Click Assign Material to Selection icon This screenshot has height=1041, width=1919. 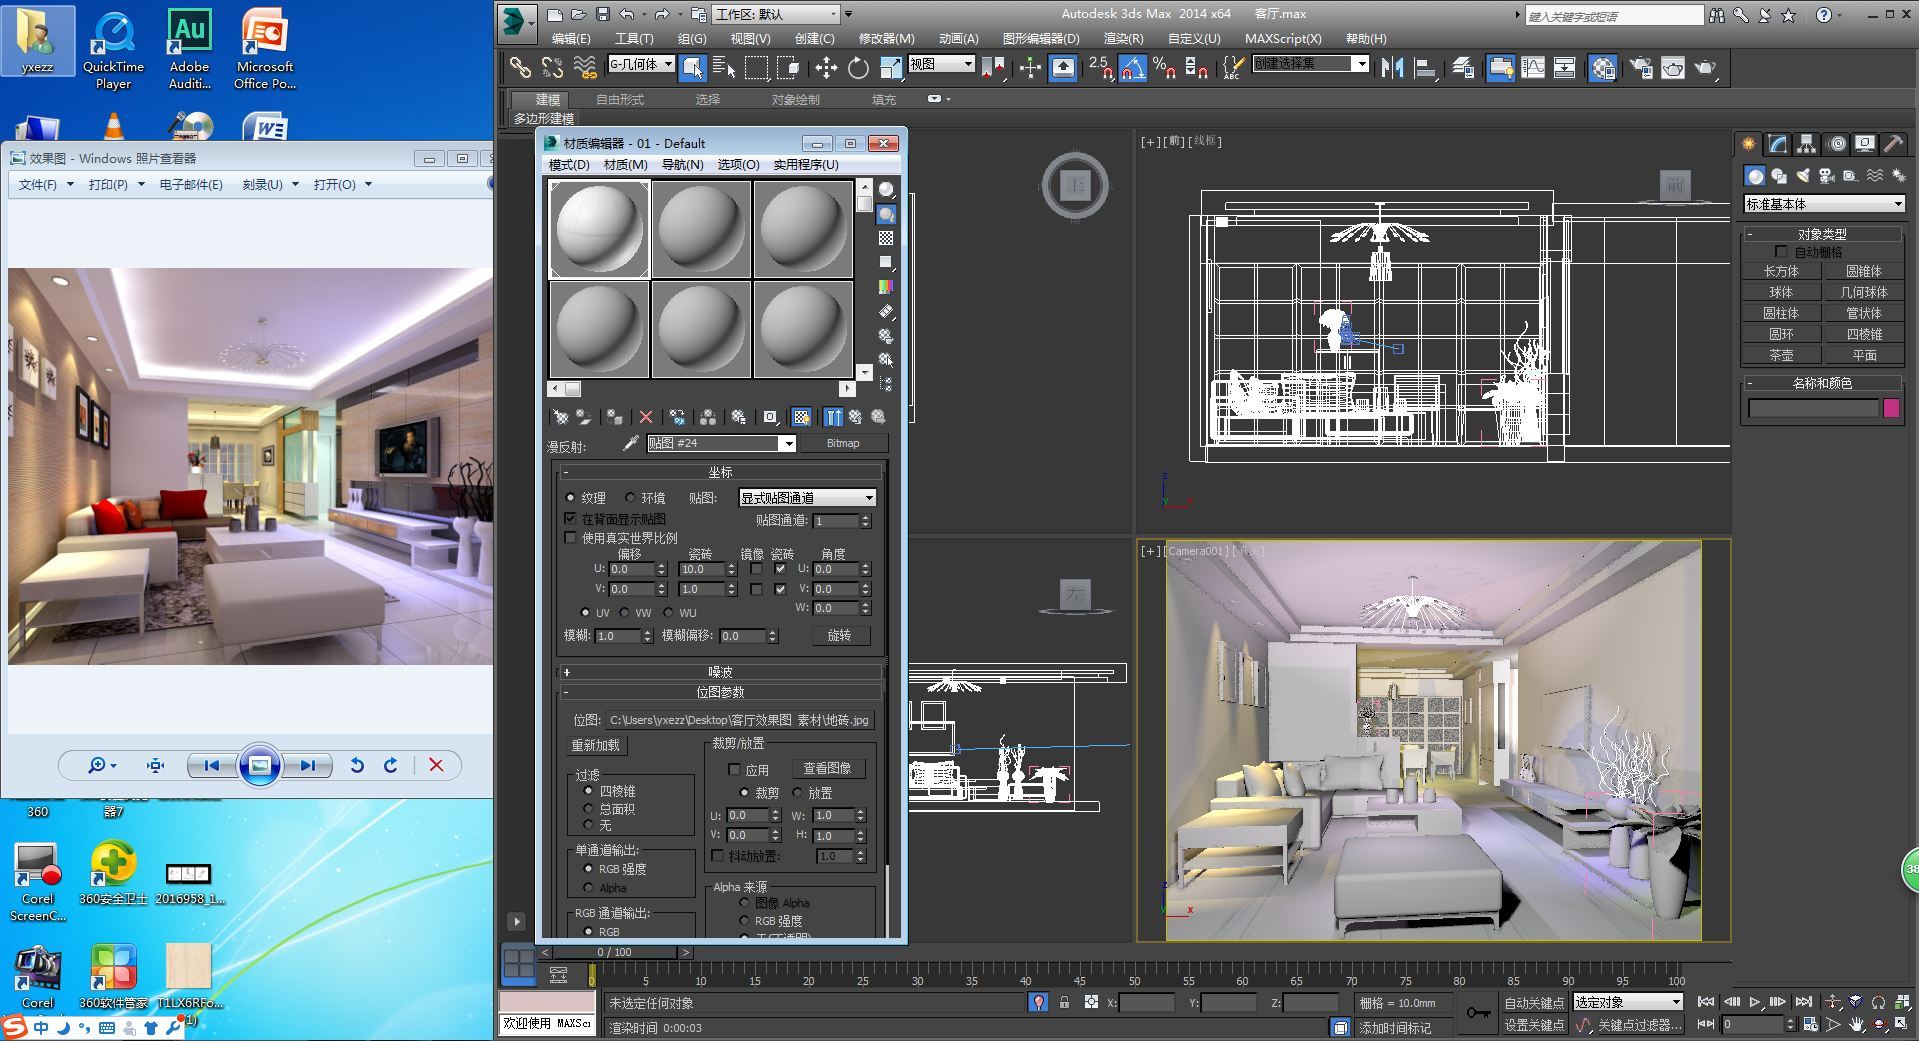pyautogui.click(x=614, y=417)
